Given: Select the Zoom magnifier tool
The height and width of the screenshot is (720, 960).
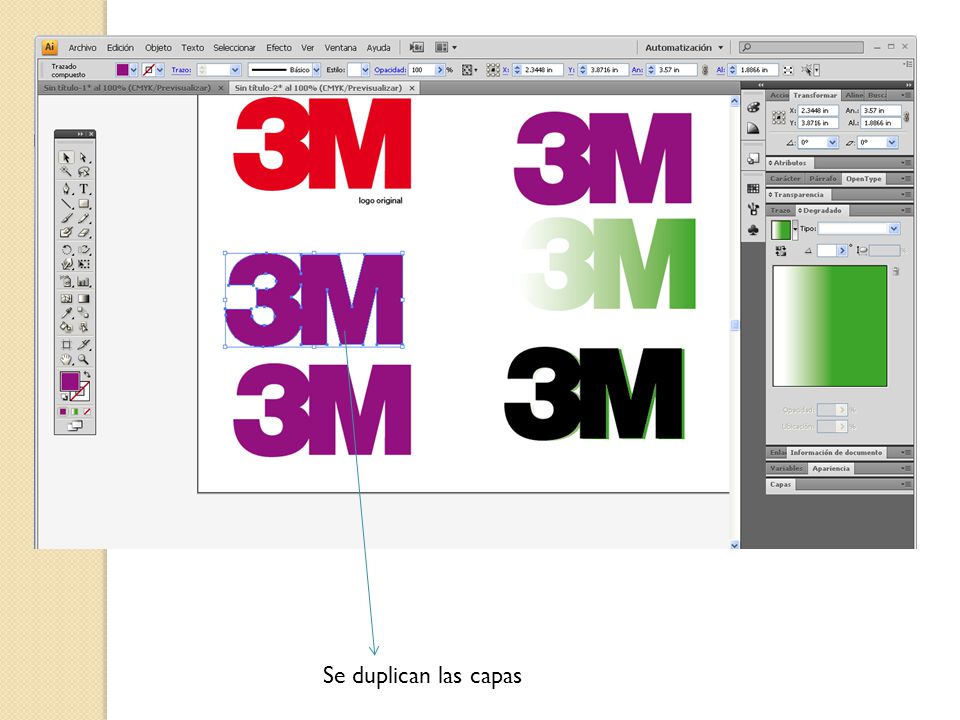Looking at the screenshot, I should (84, 359).
